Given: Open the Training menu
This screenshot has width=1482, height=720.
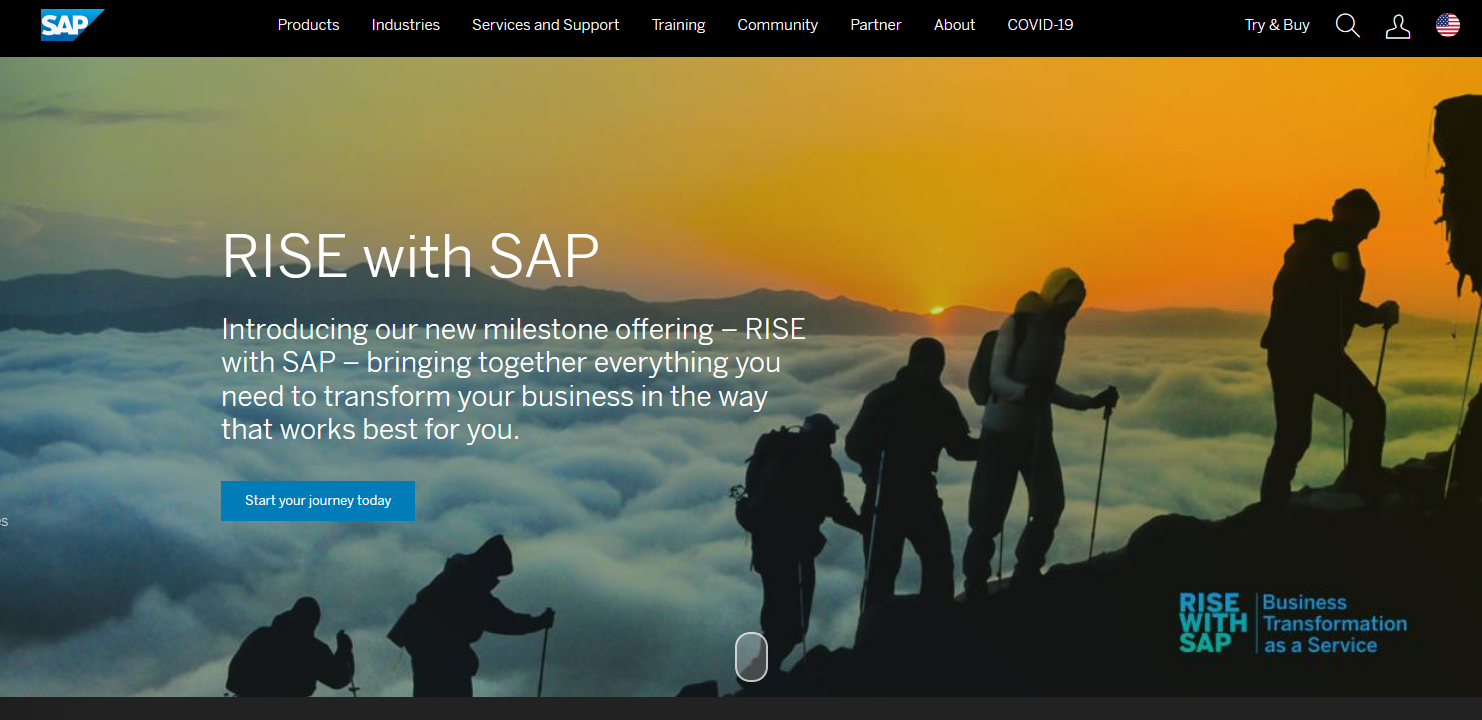Looking at the screenshot, I should [678, 25].
